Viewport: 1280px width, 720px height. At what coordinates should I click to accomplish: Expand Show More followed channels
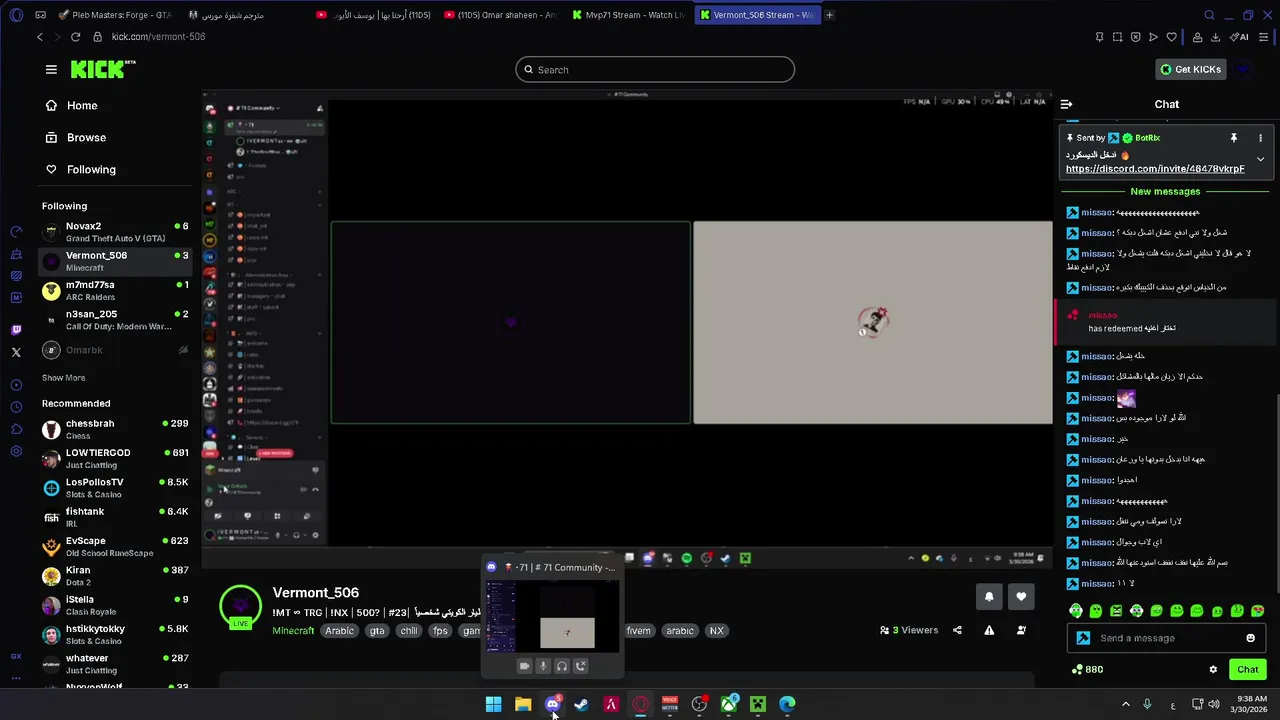tap(63, 378)
